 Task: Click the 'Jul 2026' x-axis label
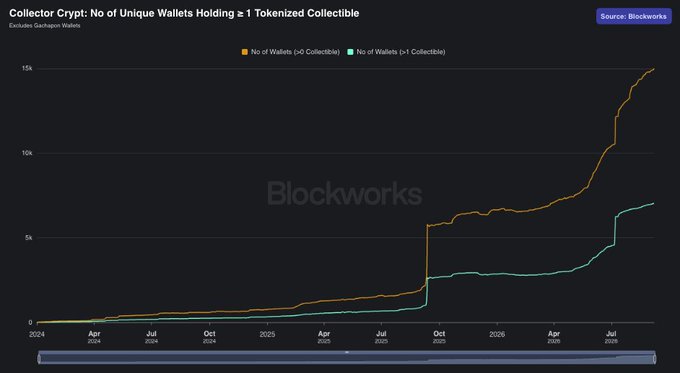coord(611,337)
